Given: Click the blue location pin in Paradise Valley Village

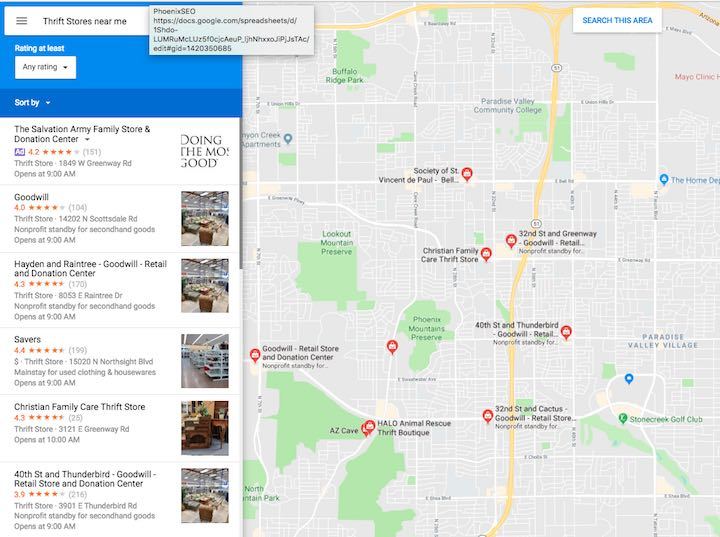Looking at the screenshot, I should point(629,379).
